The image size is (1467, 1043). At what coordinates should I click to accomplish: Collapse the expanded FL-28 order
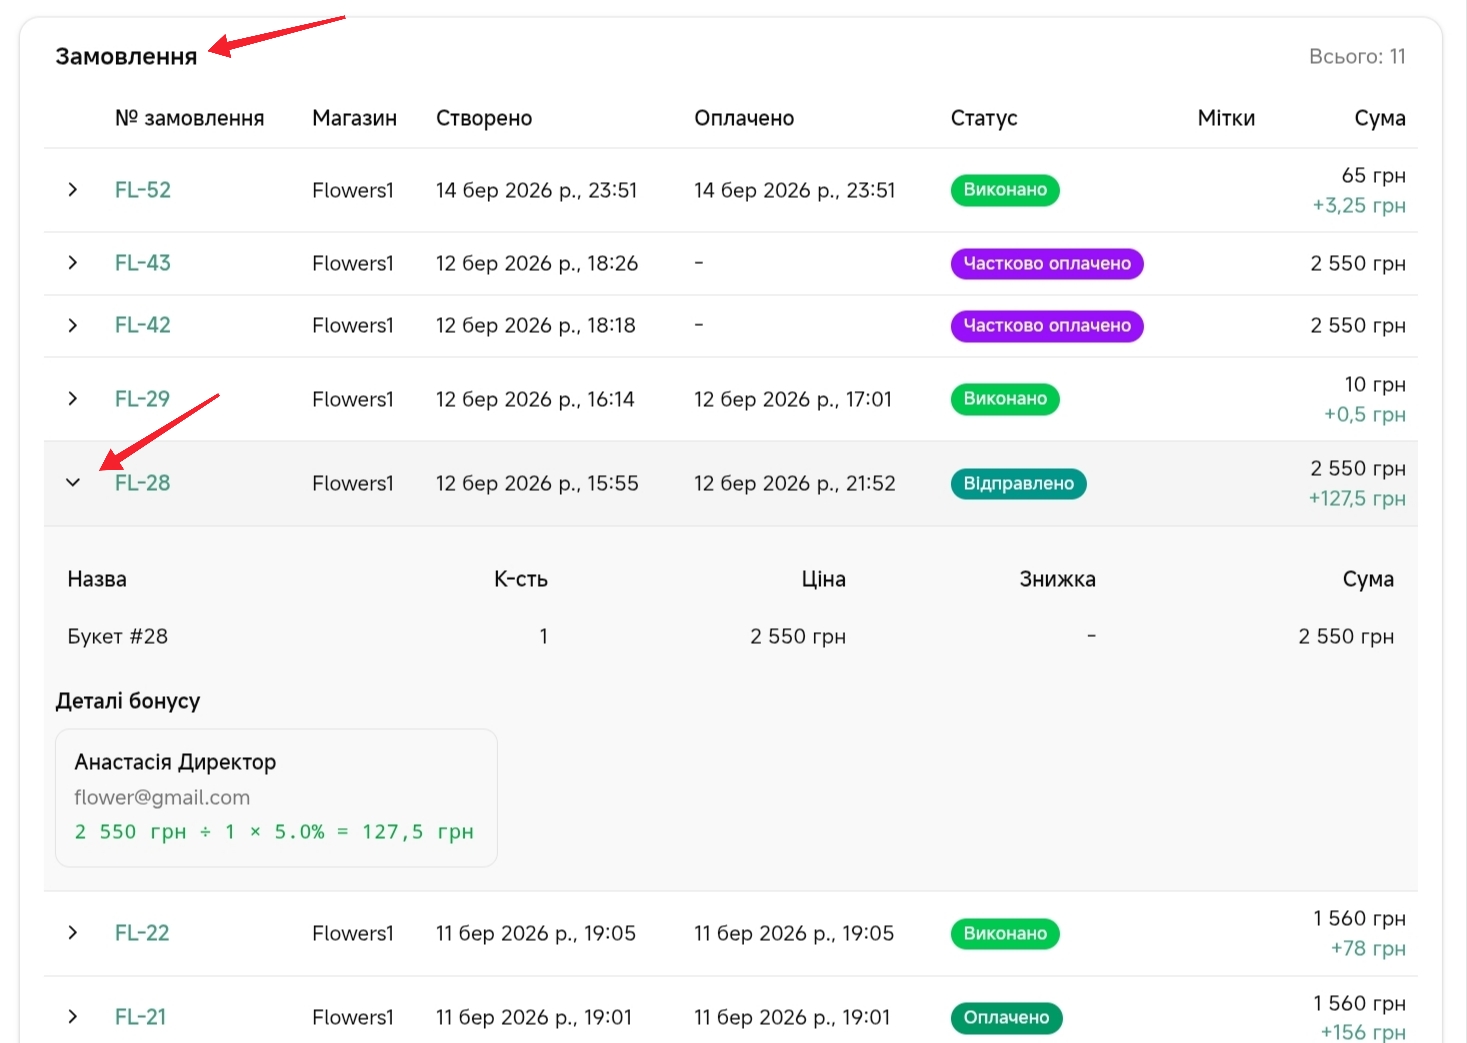[72, 483]
